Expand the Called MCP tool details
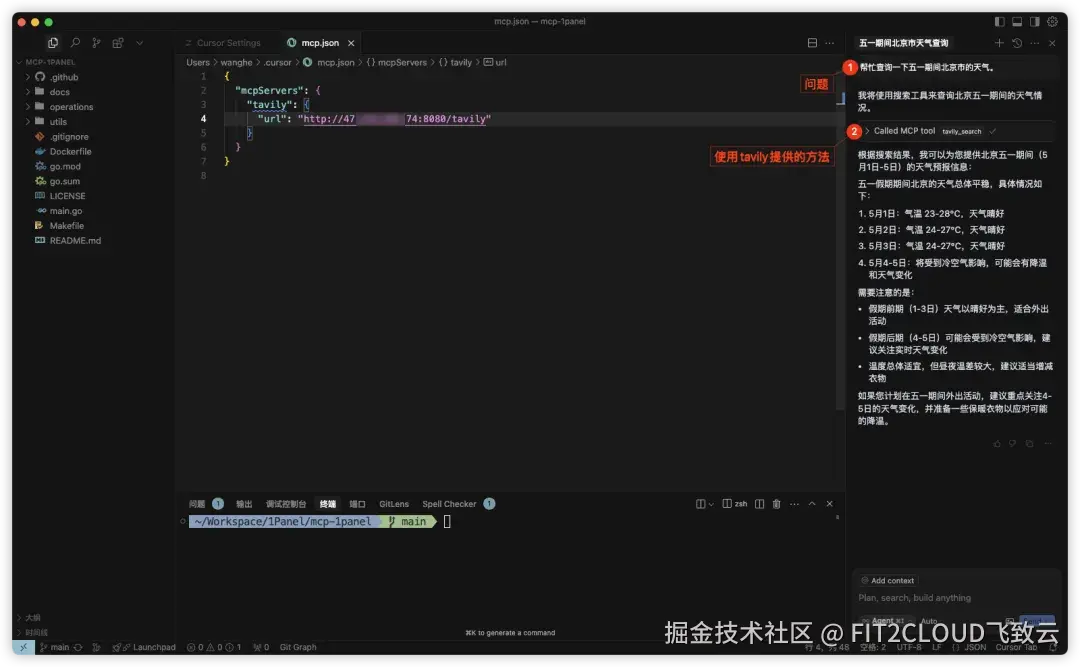Viewport: 1080px width, 667px height. [x=867, y=131]
